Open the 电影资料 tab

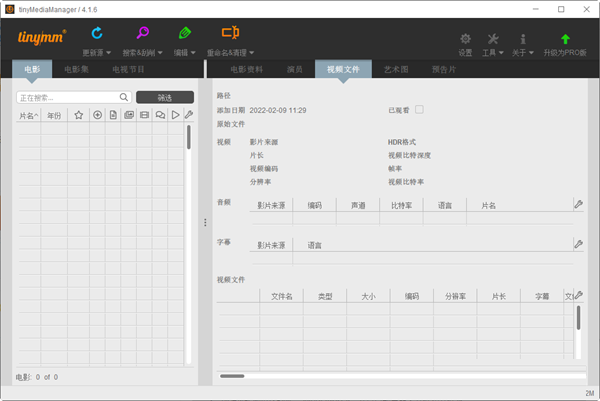tap(247, 69)
